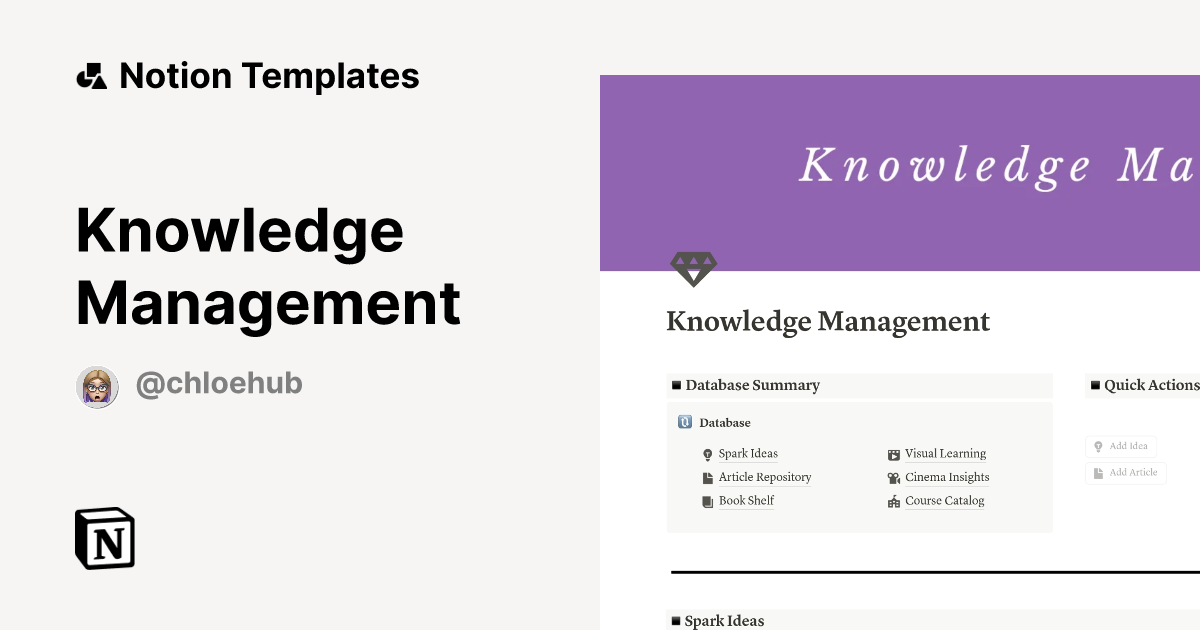Open the @chloehub creator profile link
This screenshot has height=630, width=1200.
coord(219,383)
